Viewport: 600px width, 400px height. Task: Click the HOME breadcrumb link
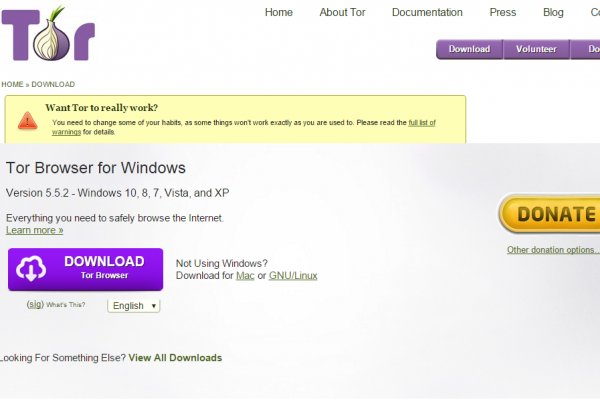pyautogui.click(x=12, y=84)
